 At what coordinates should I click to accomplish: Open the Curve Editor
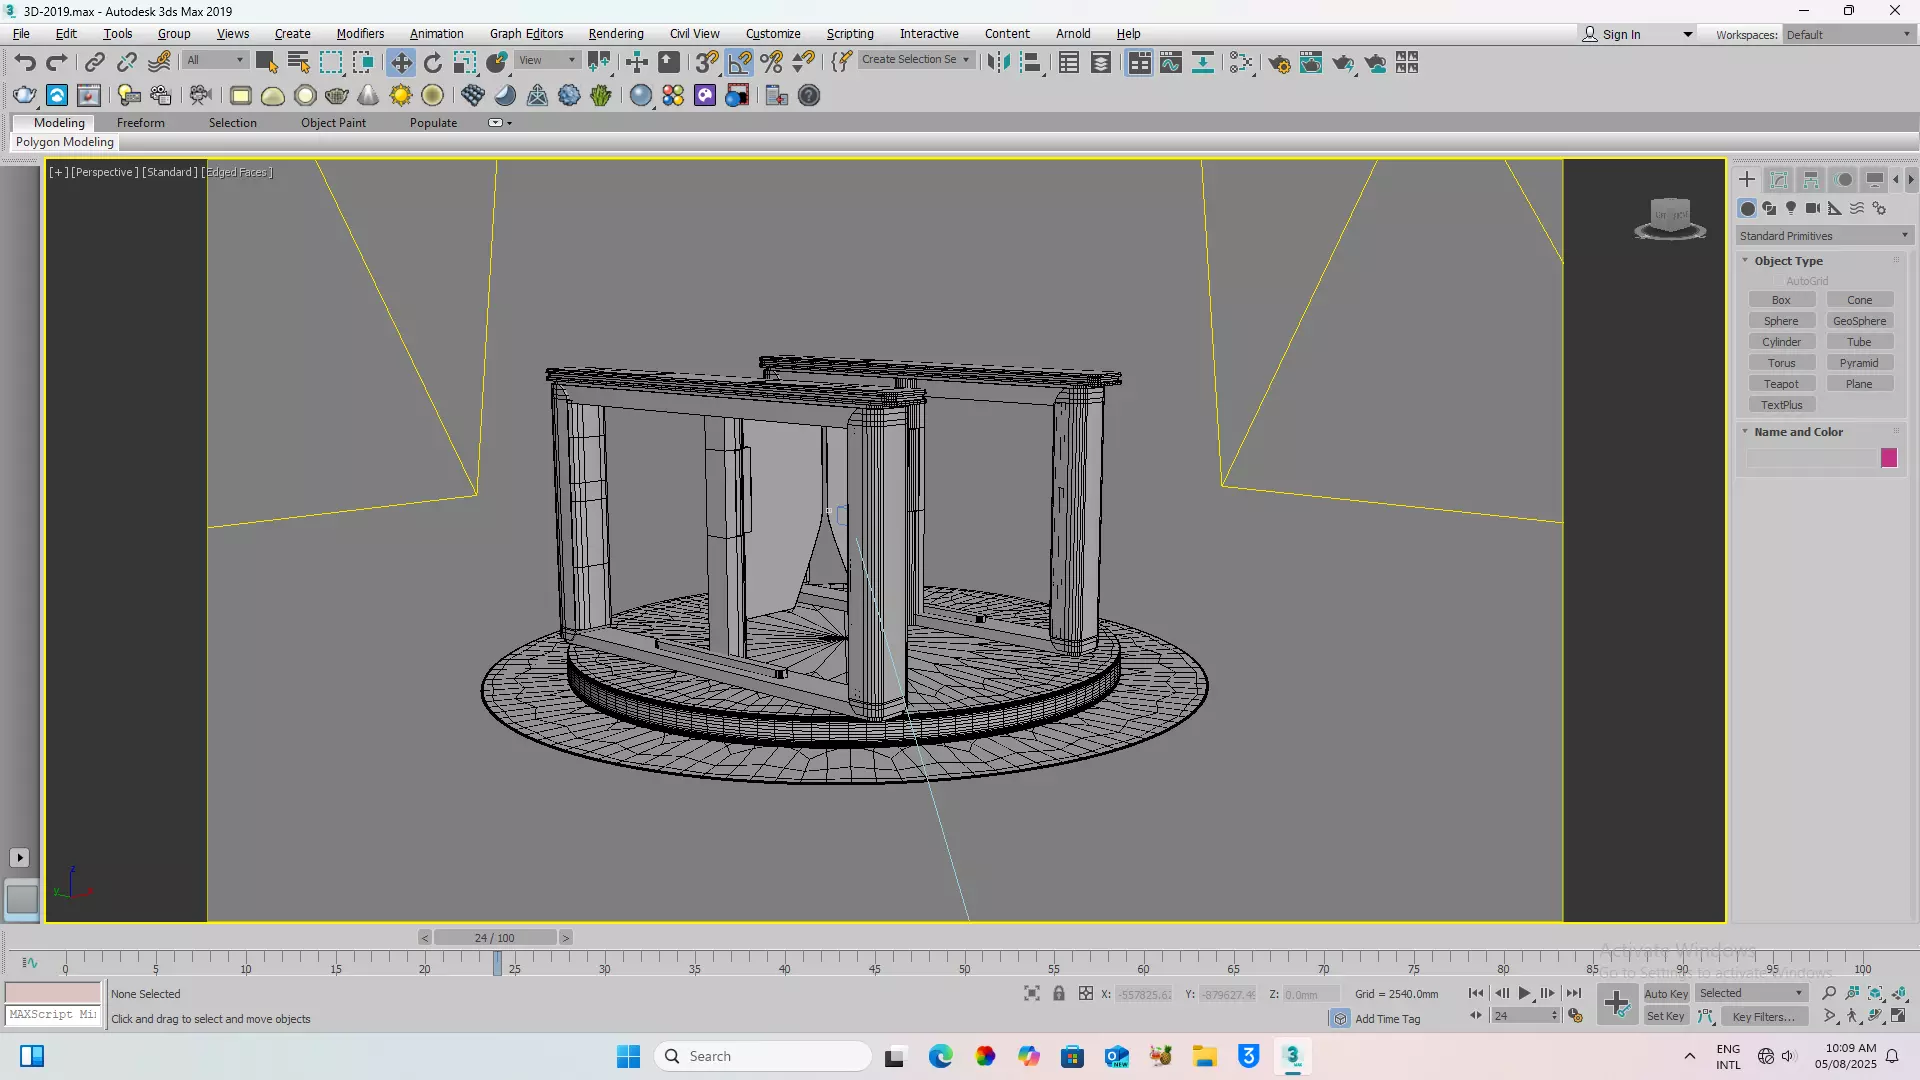point(1170,63)
